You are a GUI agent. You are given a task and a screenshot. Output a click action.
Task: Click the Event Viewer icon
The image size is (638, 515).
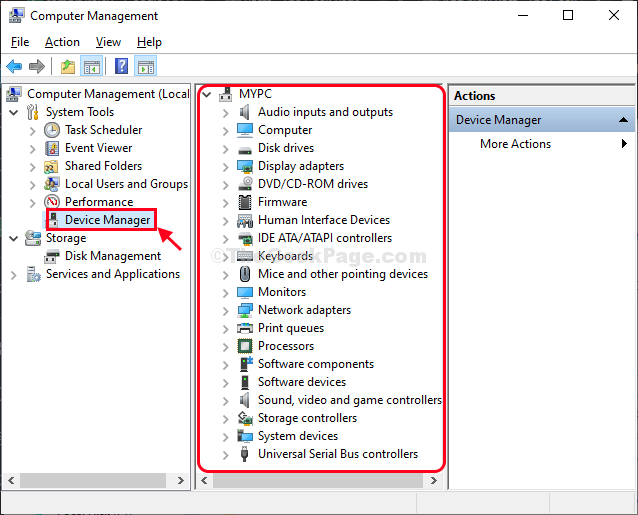pyautogui.click(x=52, y=148)
